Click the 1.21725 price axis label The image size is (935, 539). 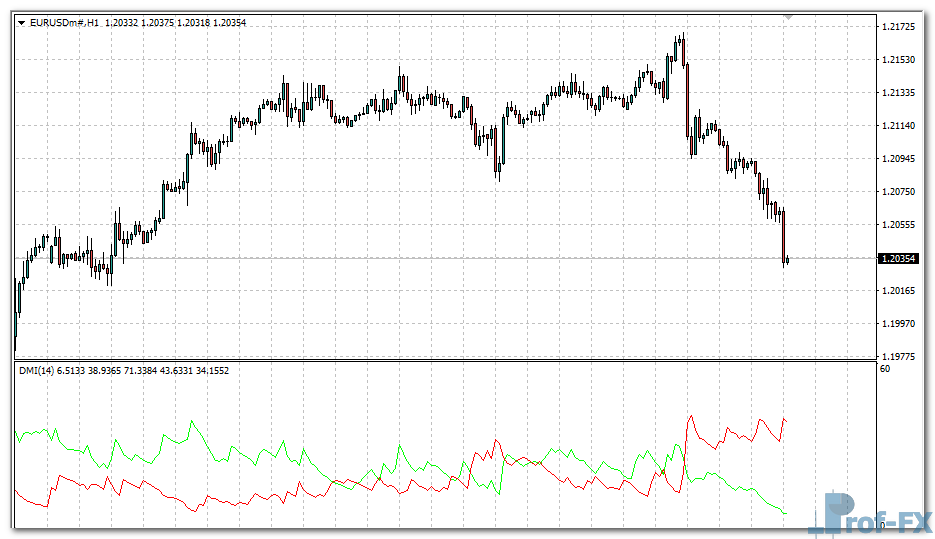click(897, 26)
